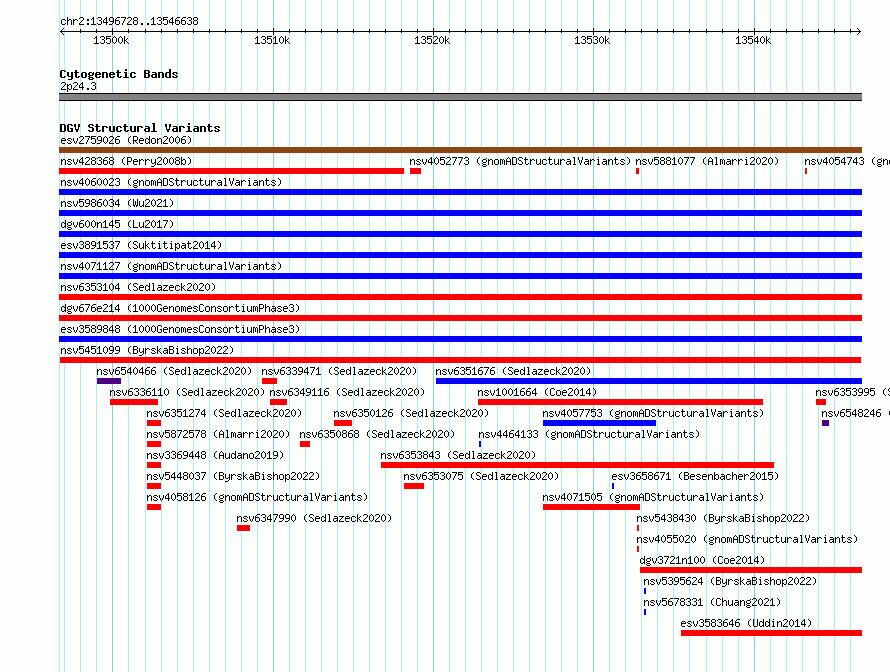The width and height of the screenshot is (890, 672).
Task: Click nsv6349116 (Sedlazeck2020) label
Action: coord(347,392)
